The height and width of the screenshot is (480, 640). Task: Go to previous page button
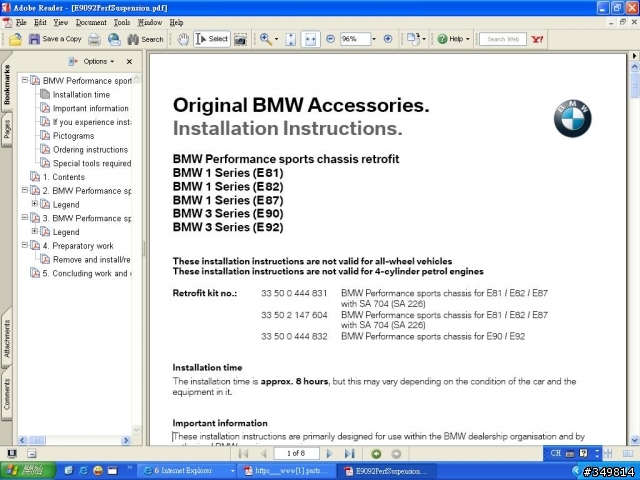[x=264, y=453]
